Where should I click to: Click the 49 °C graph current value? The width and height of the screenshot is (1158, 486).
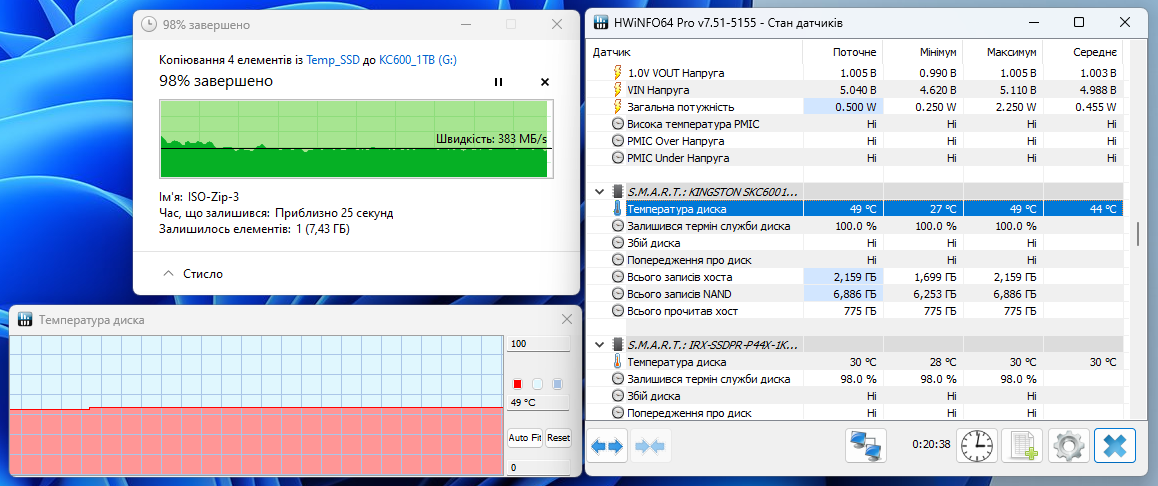point(538,403)
